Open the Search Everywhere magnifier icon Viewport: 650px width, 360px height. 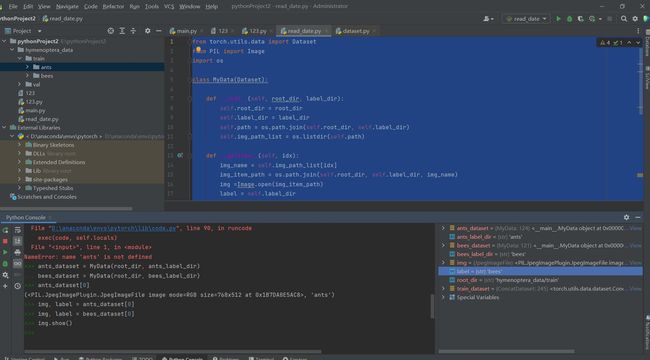pos(624,19)
